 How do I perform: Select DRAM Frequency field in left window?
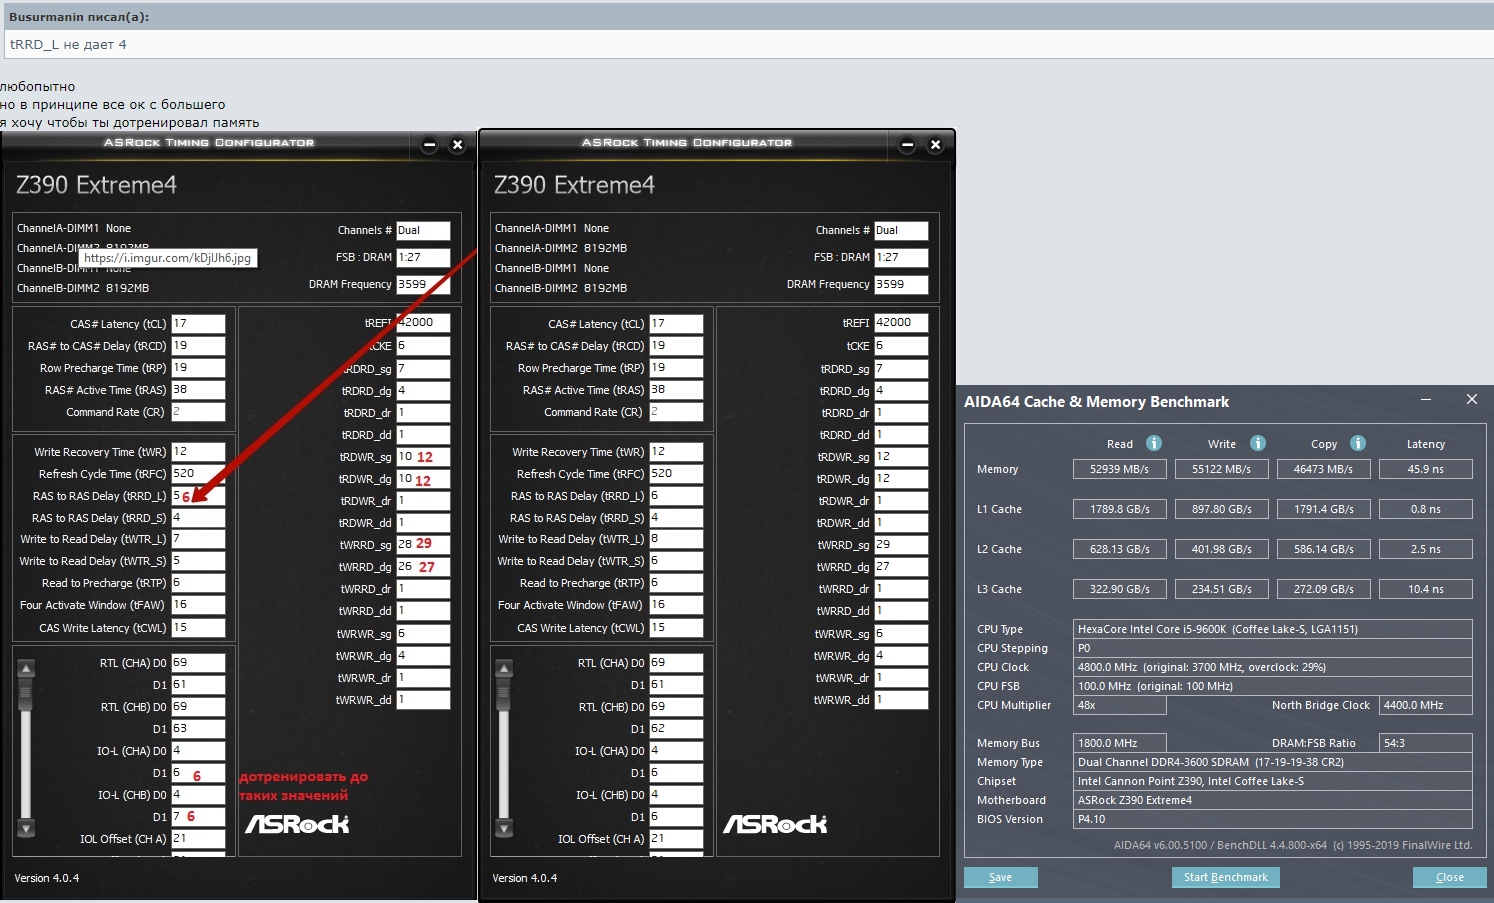pos(423,285)
